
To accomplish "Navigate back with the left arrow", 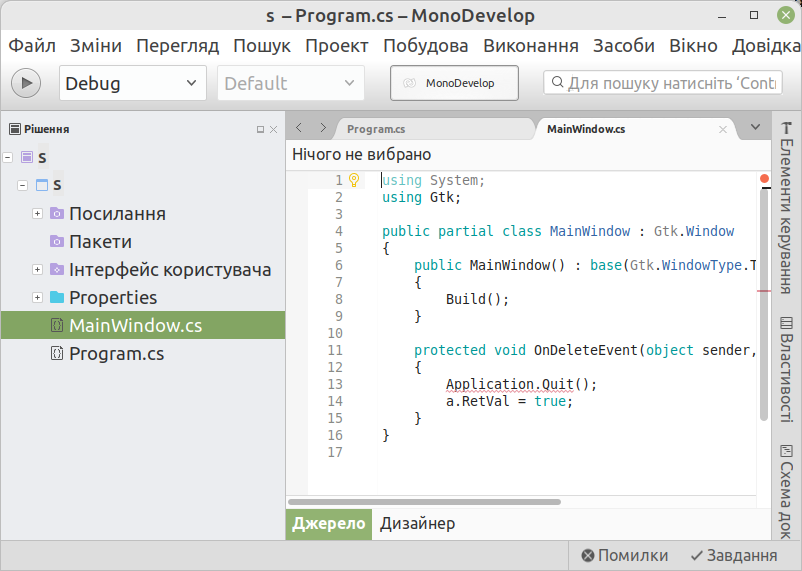I will pyautogui.click(x=299, y=127).
